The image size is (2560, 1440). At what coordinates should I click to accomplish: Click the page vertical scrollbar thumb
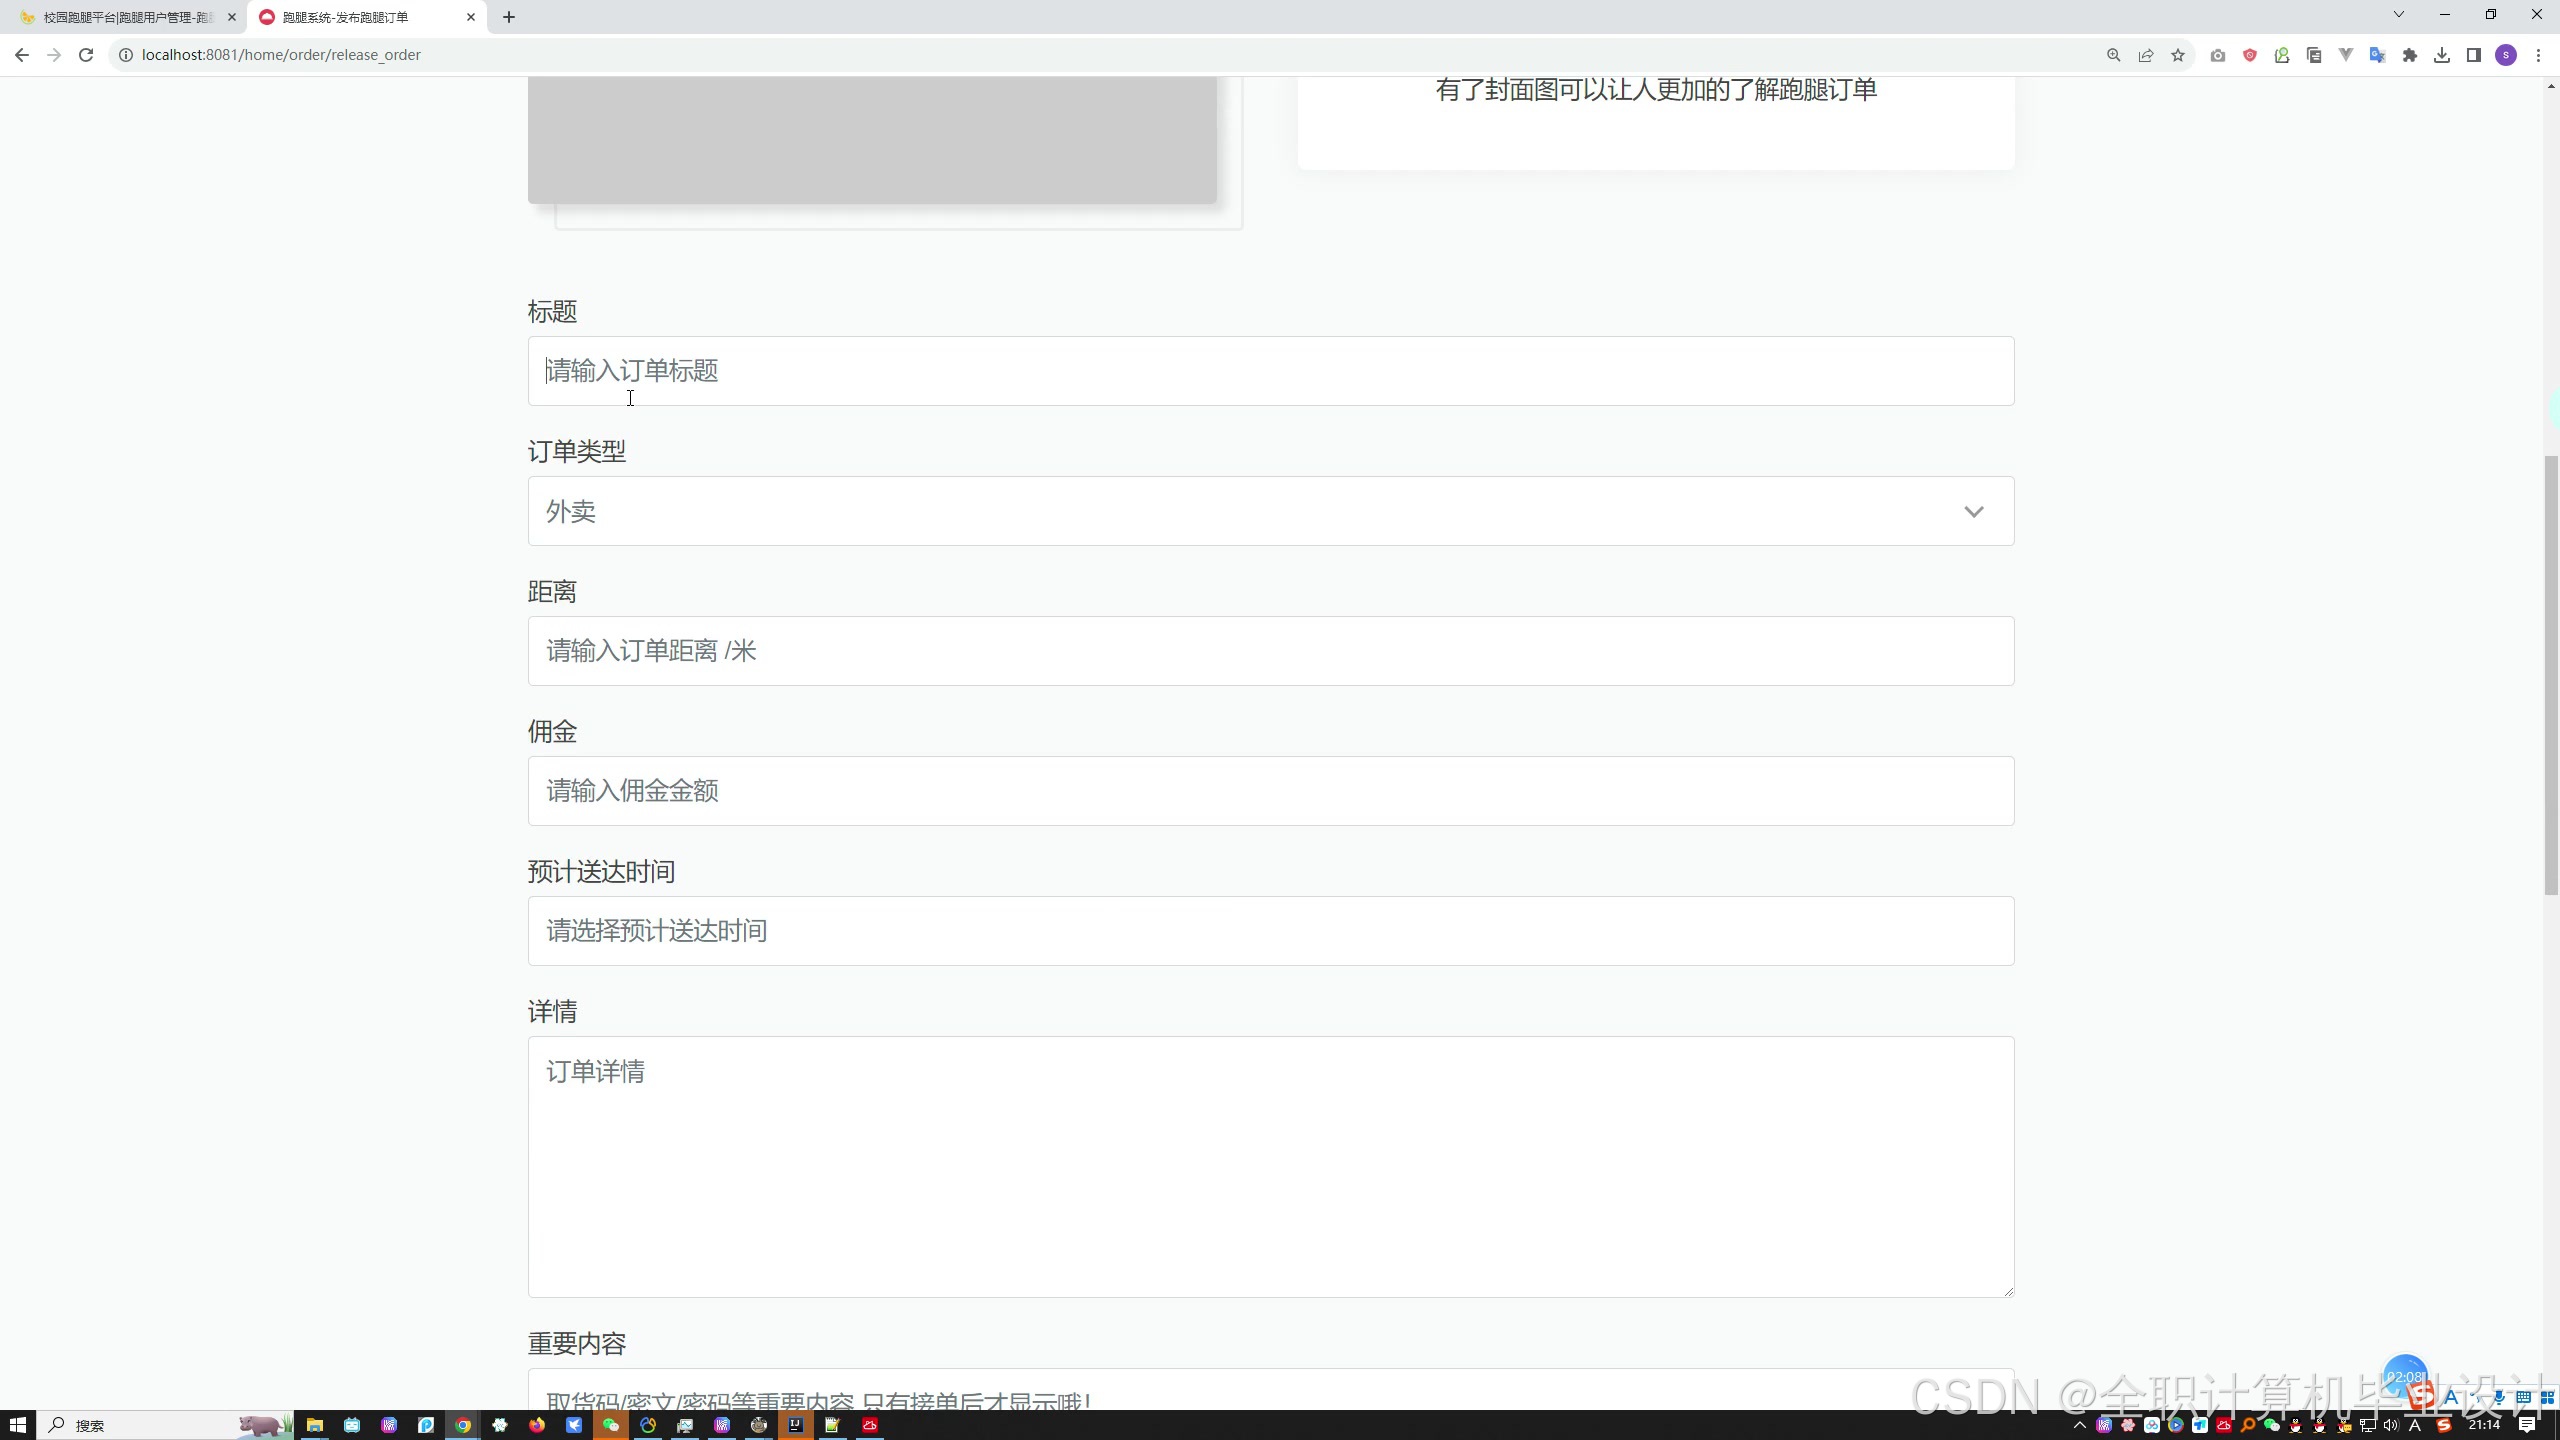coord(2551,675)
